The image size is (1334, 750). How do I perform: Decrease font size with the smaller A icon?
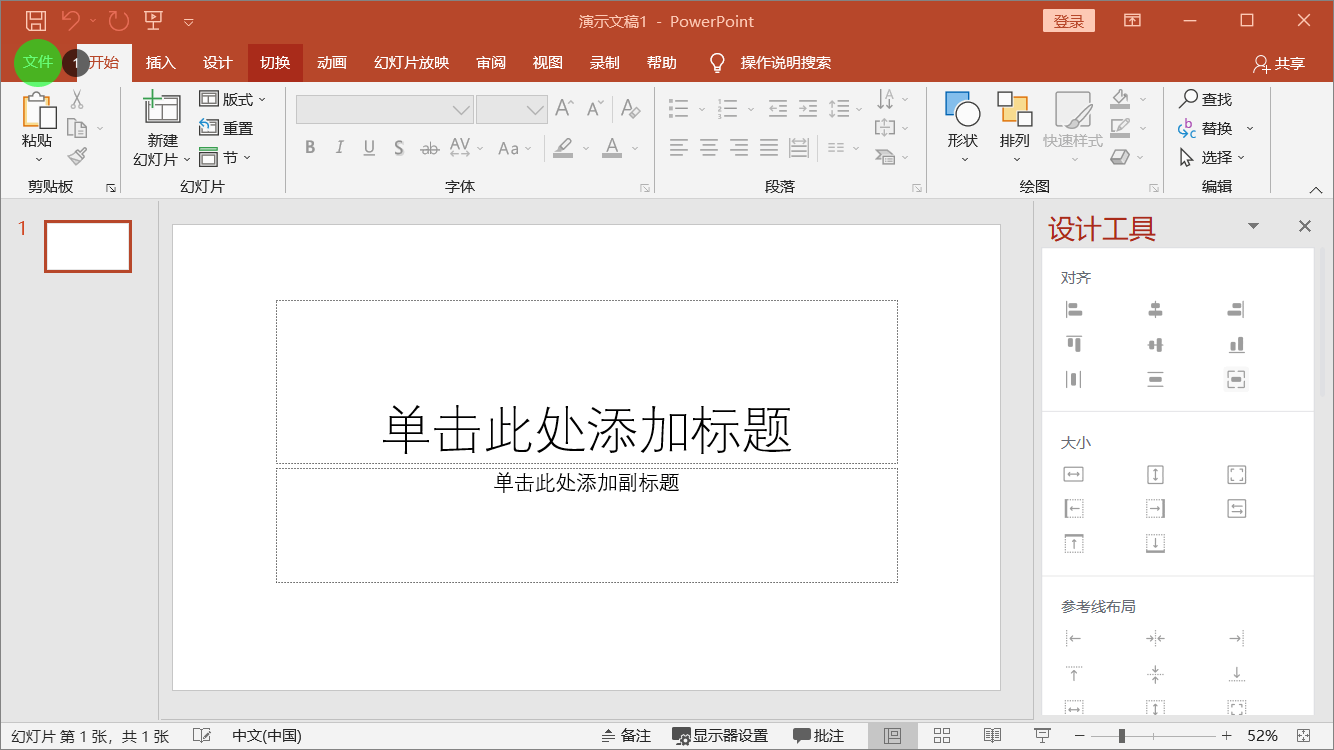[x=595, y=108]
